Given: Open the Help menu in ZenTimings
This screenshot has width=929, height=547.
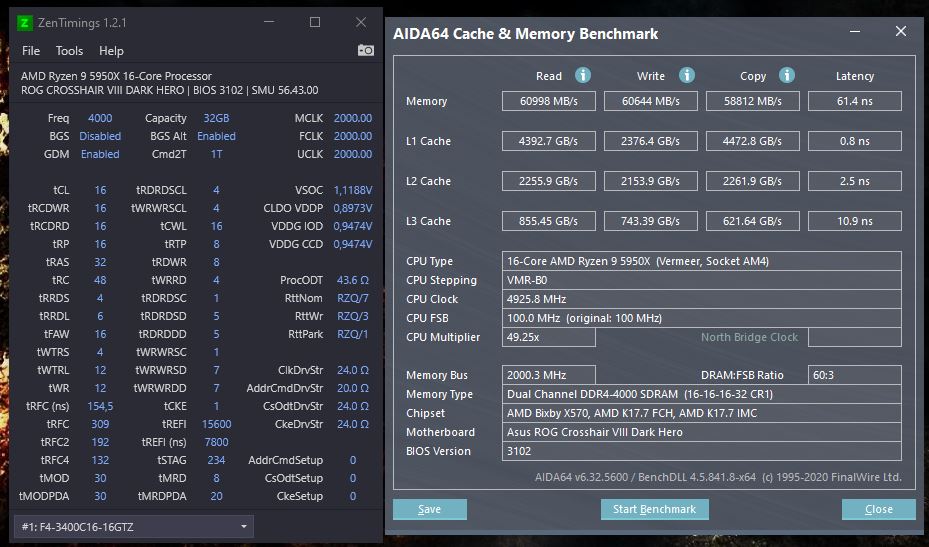Looking at the screenshot, I should pos(111,51).
